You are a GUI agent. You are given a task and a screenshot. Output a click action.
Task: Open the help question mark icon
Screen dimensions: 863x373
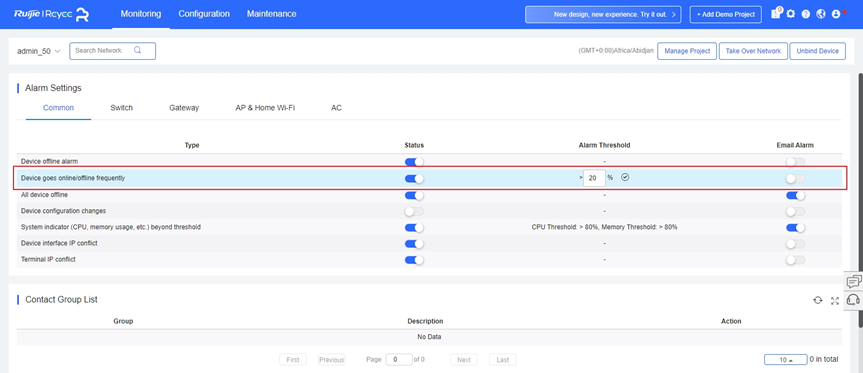[806, 14]
